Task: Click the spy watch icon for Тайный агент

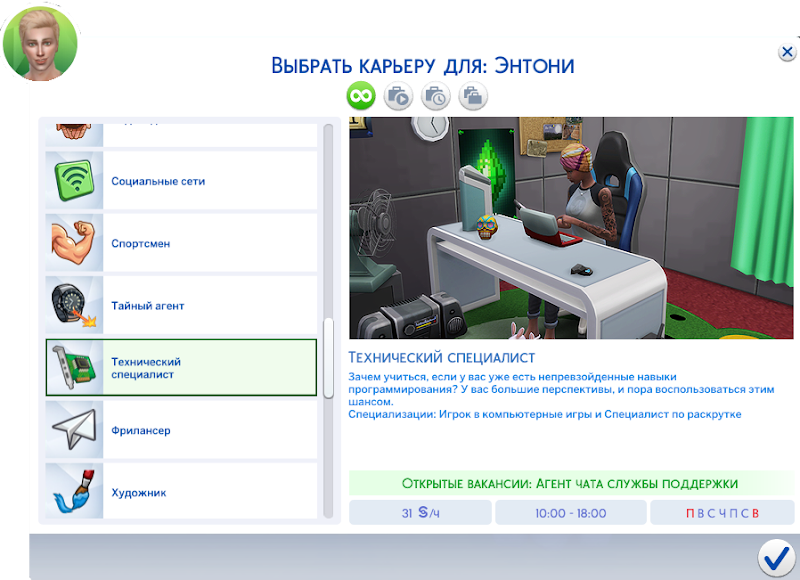Action: point(74,305)
